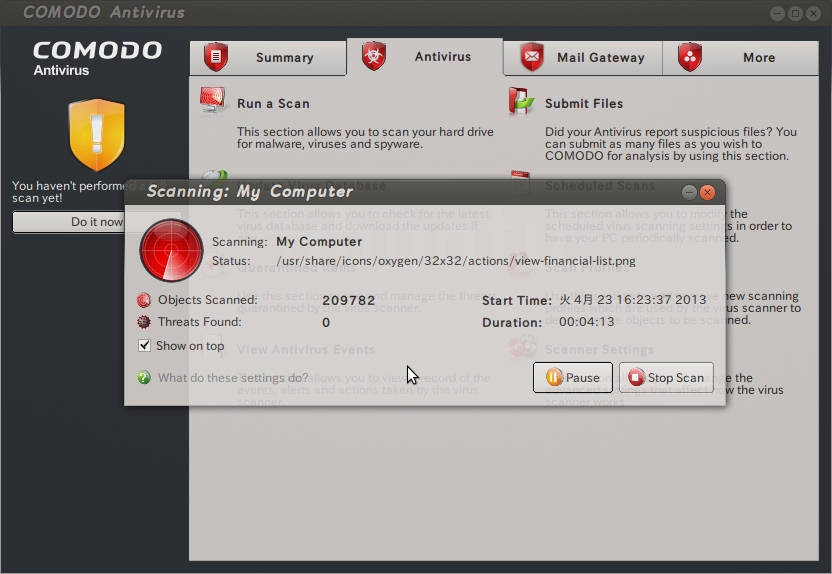Open the Submit Files section
This screenshot has width=832, height=574.
click(x=584, y=103)
